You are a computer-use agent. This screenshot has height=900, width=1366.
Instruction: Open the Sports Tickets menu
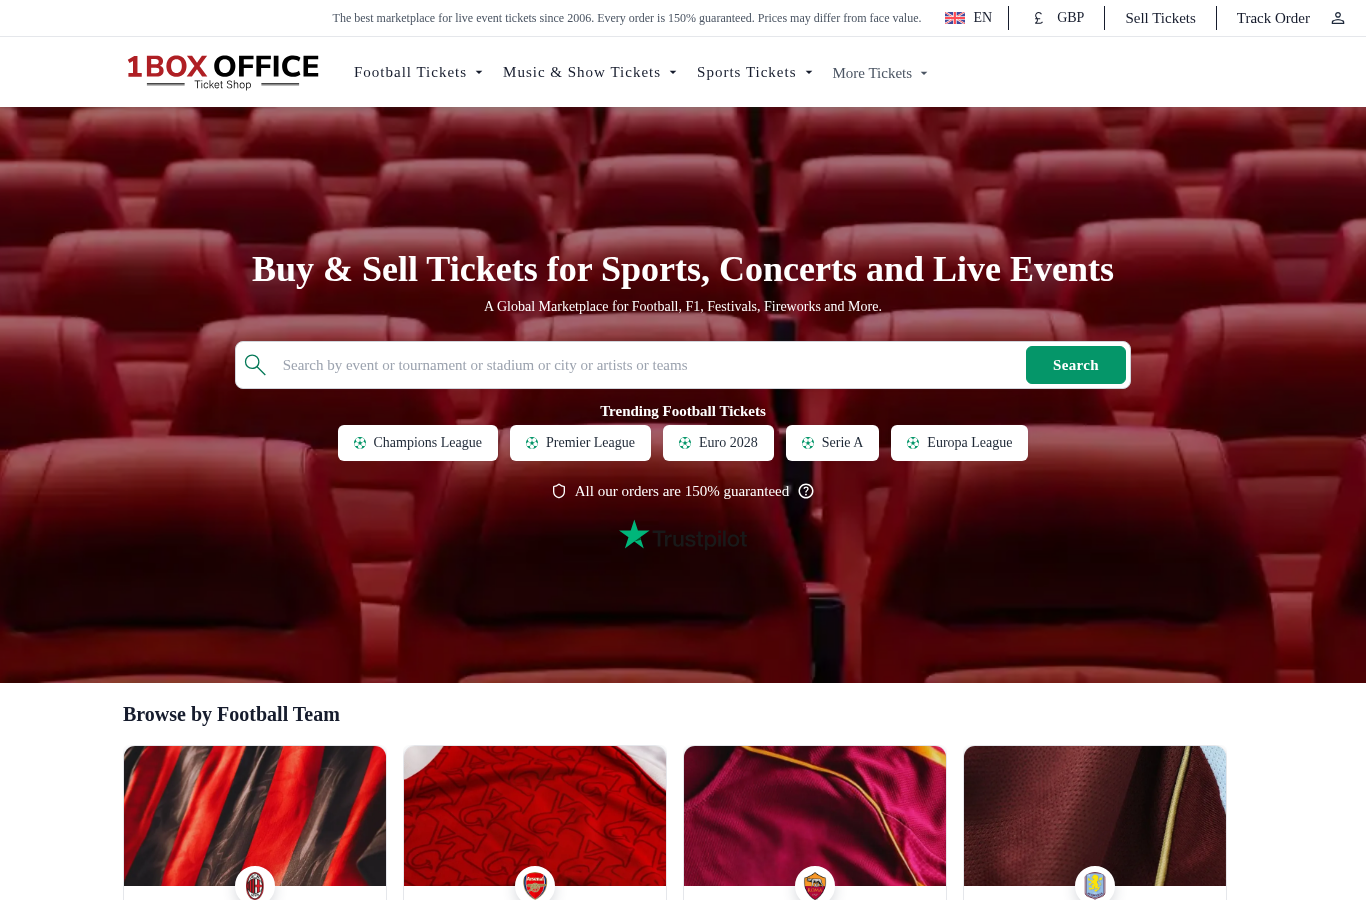[x=755, y=72]
